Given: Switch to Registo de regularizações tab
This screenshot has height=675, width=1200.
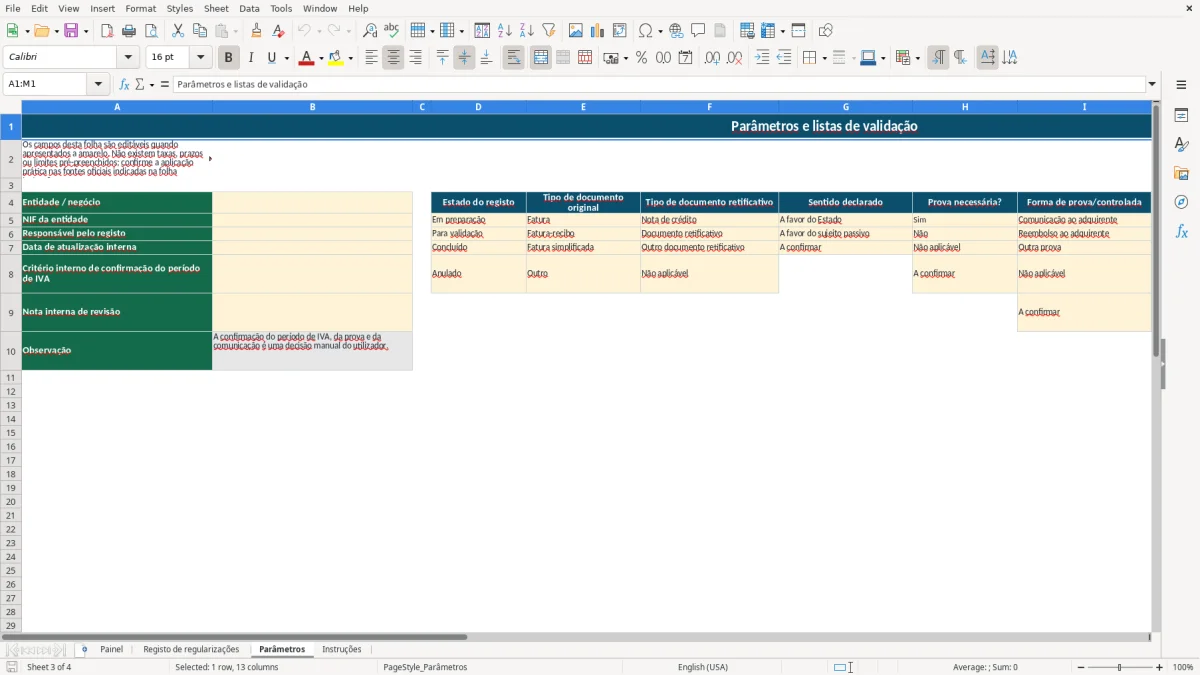Looking at the screenshot, I should tap(191, 649).
